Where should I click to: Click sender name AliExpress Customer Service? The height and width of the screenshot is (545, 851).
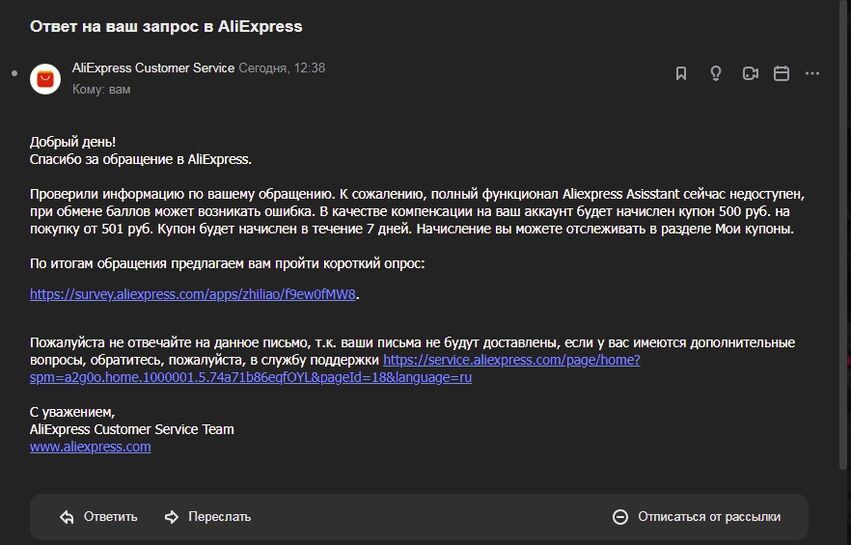pos(153,68)
